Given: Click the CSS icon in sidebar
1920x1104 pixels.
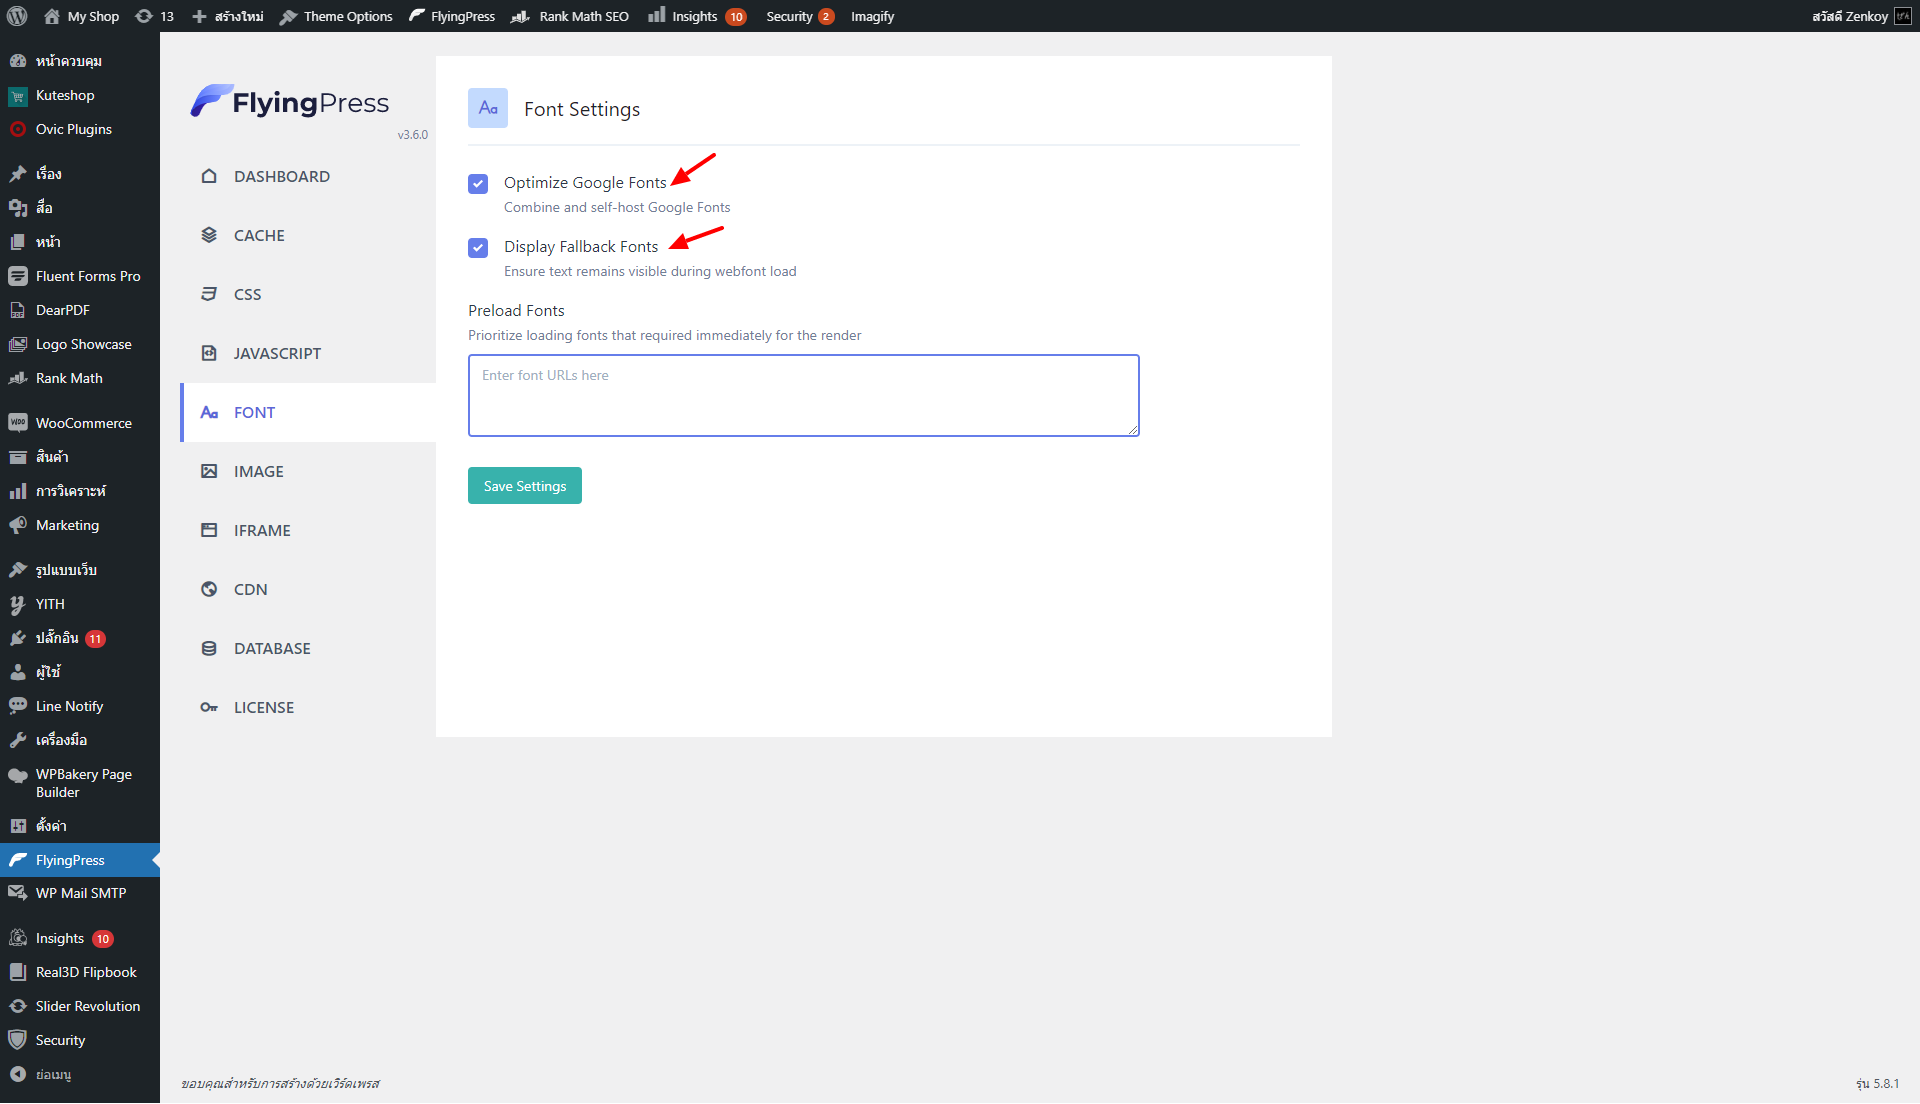Looking at the screenshot, I should 209,294.
